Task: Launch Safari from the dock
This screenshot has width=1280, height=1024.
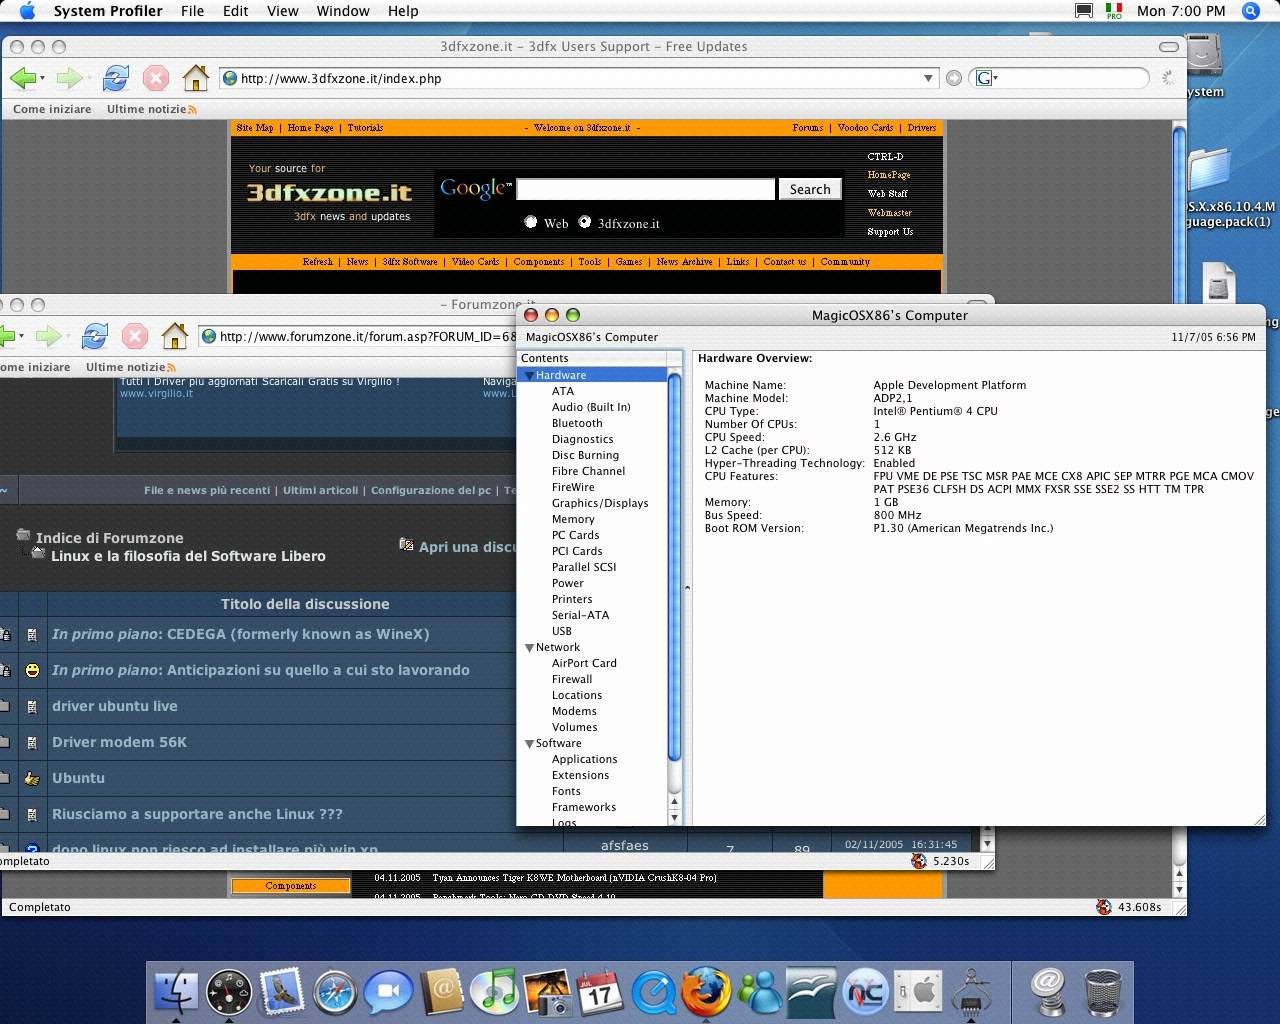Action: [x=335, y=992]
